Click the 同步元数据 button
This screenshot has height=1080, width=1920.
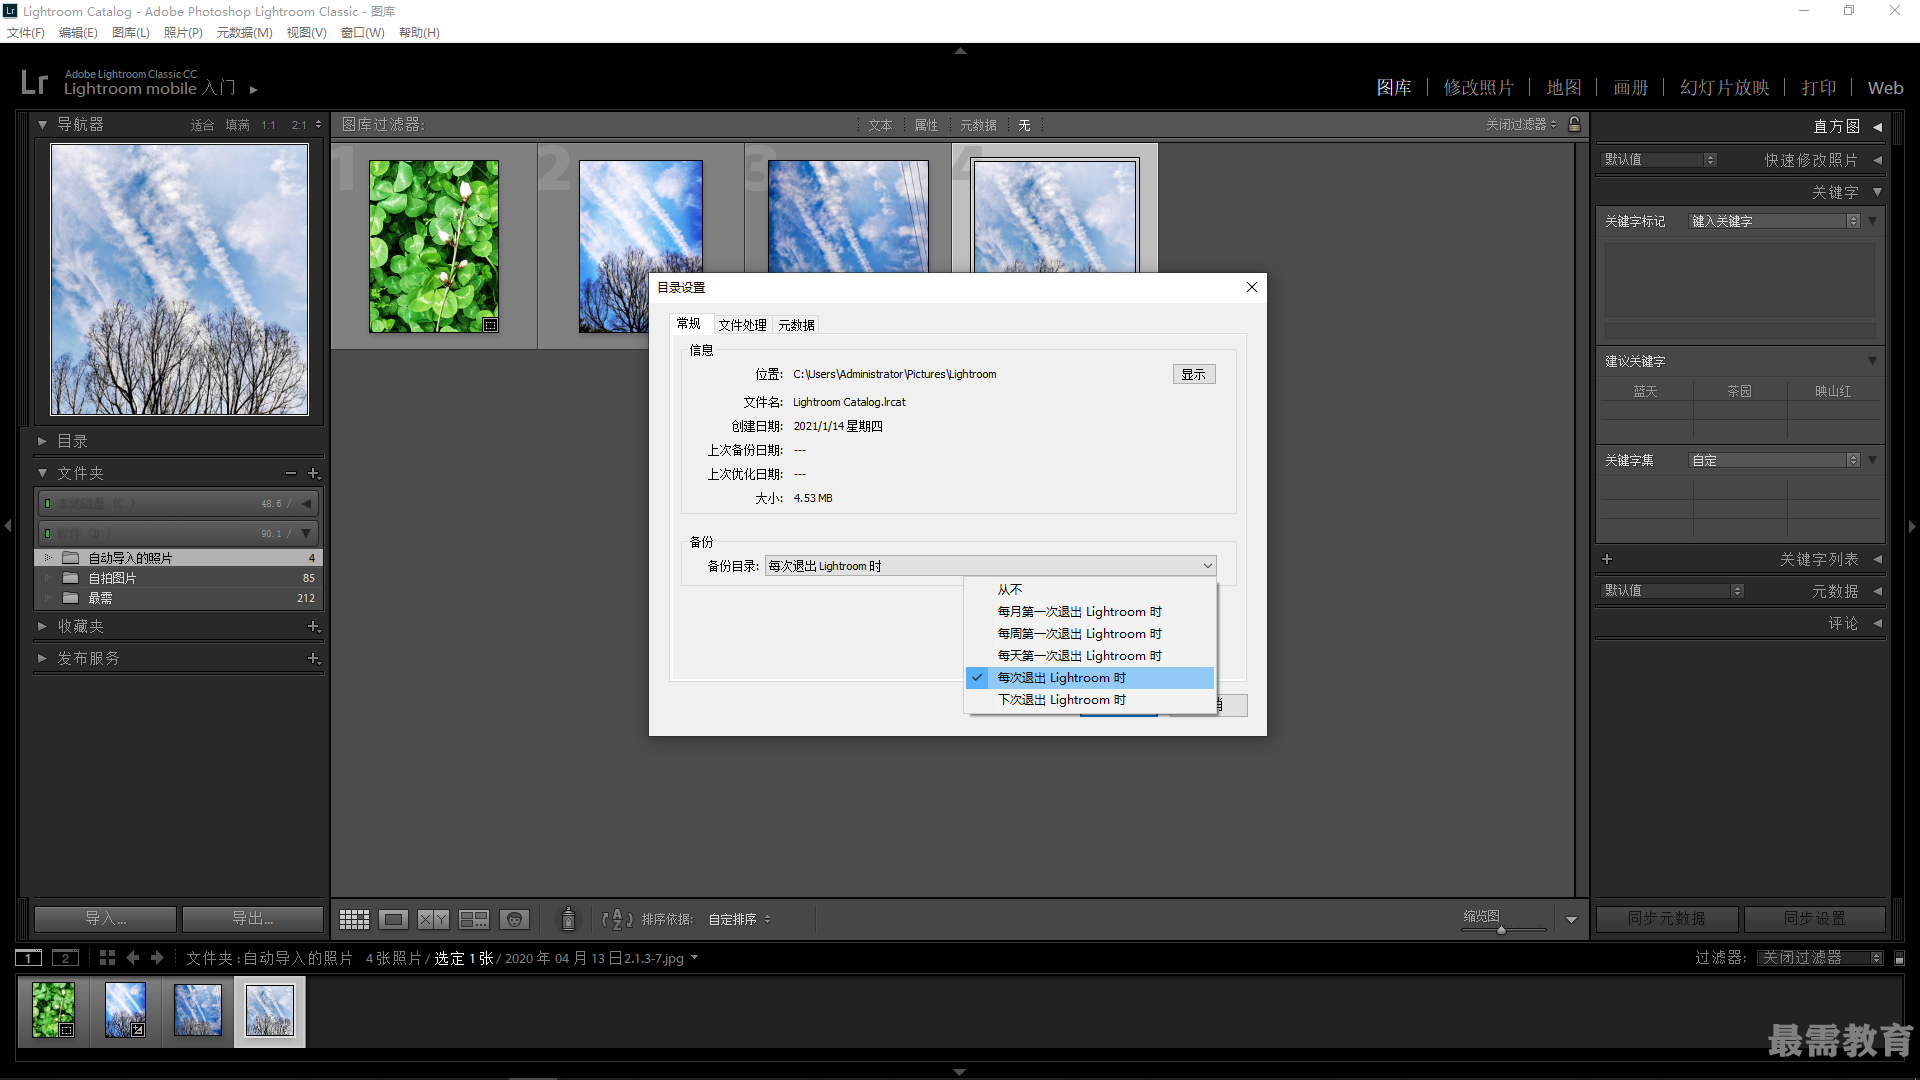click(x=1667, y=918)
